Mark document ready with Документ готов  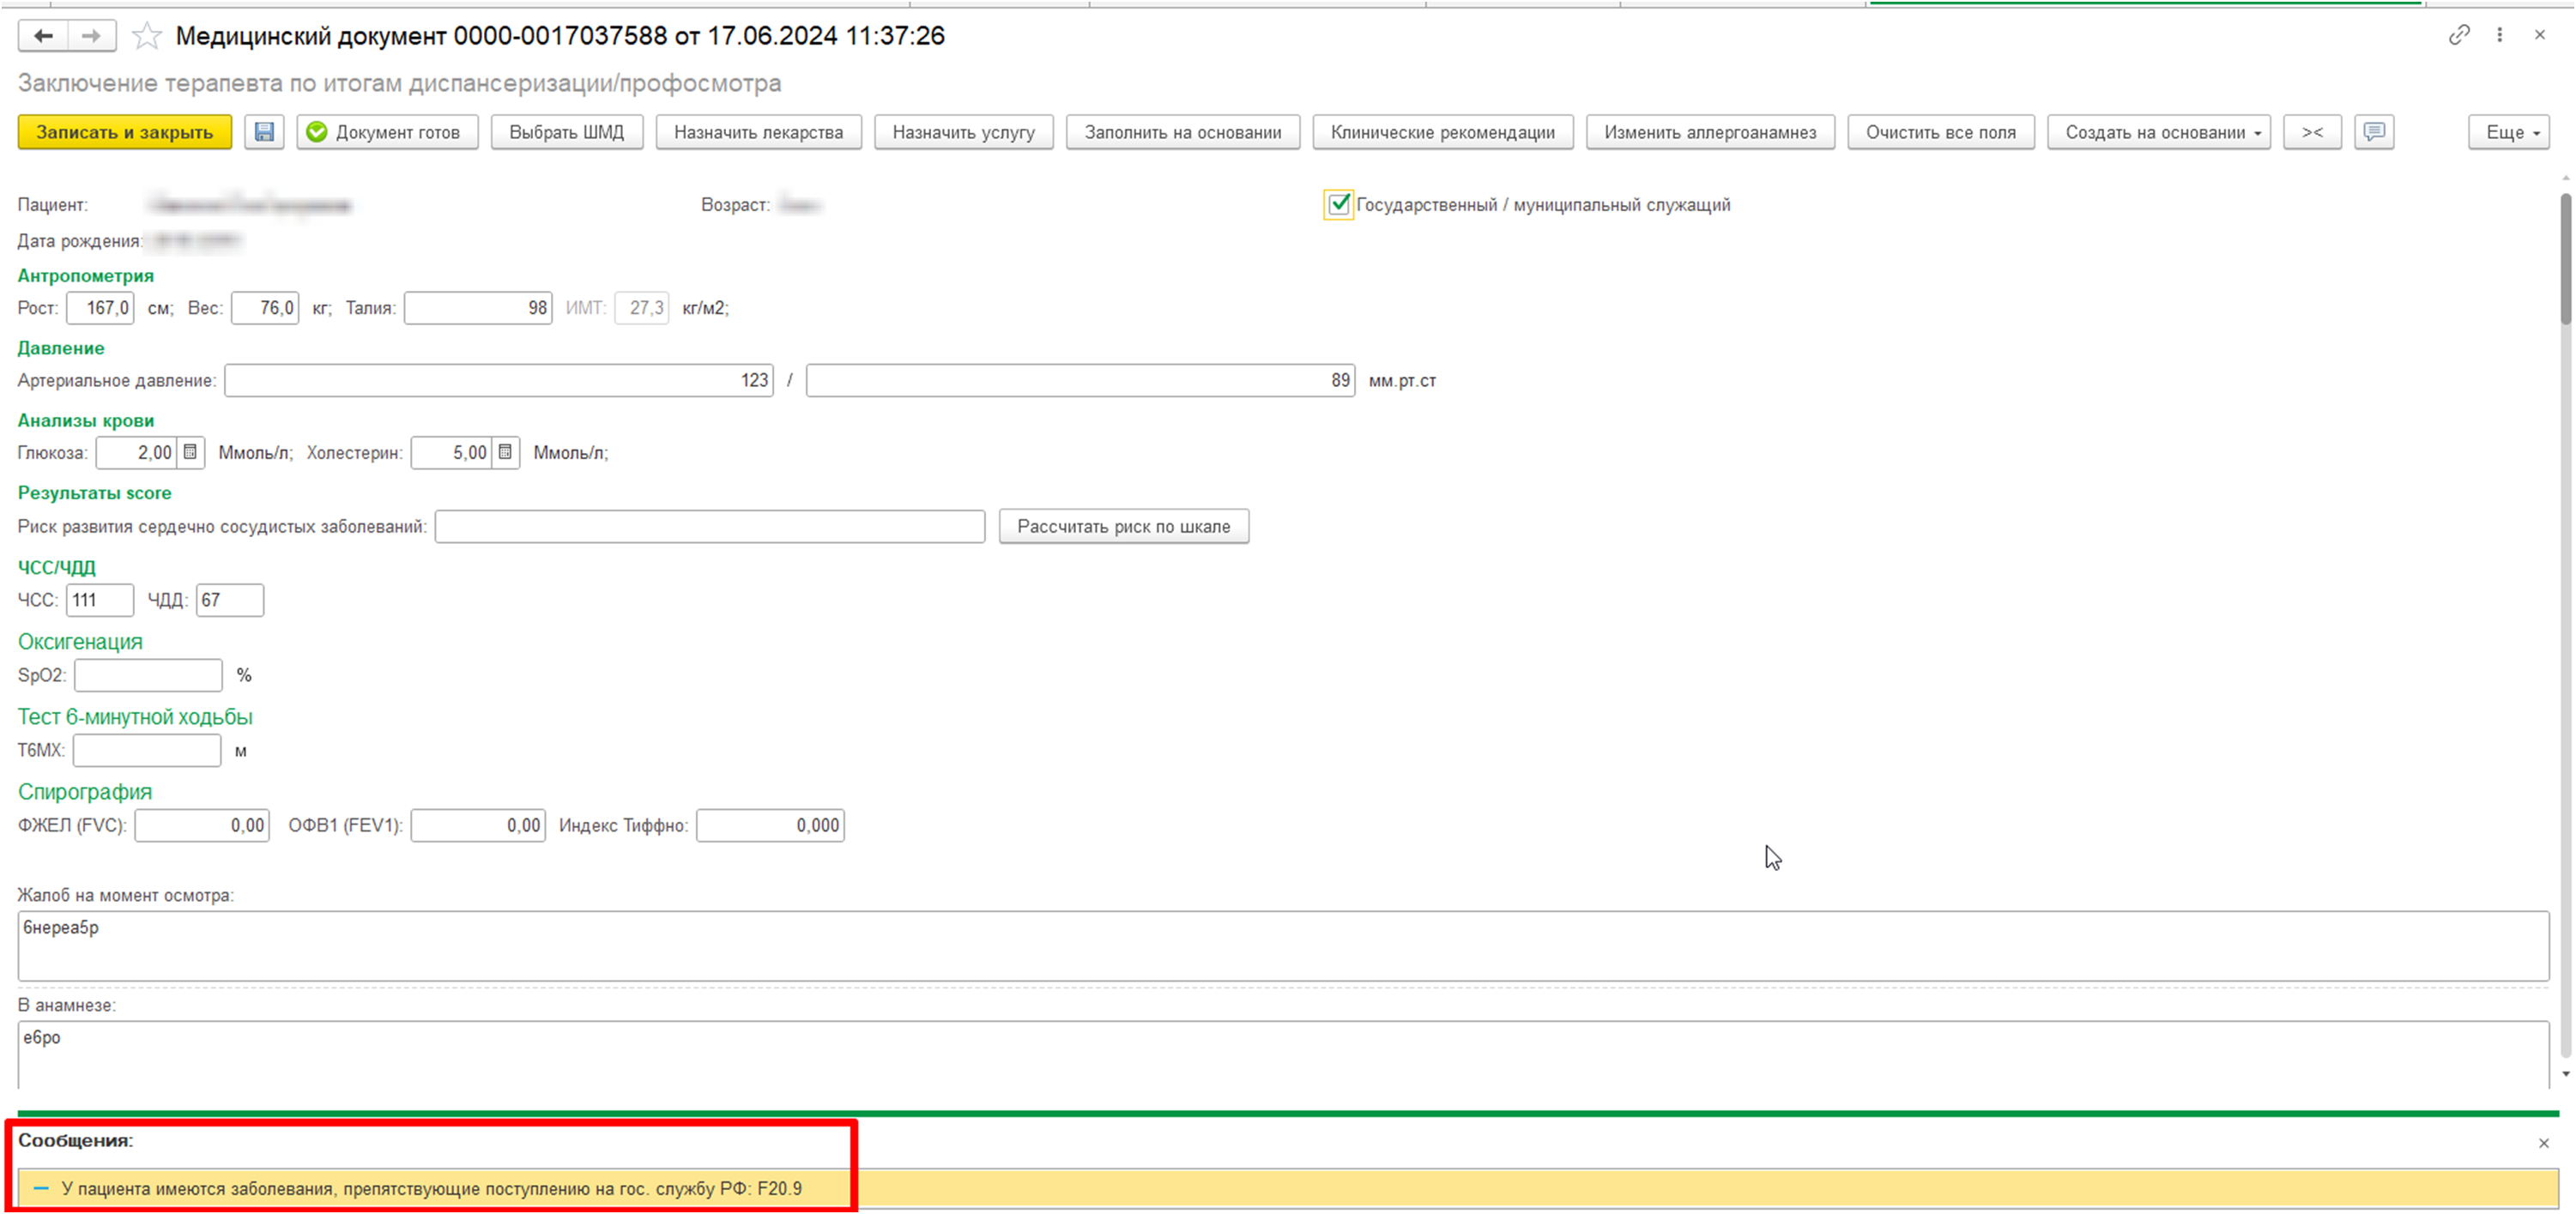tap(387, 132)
